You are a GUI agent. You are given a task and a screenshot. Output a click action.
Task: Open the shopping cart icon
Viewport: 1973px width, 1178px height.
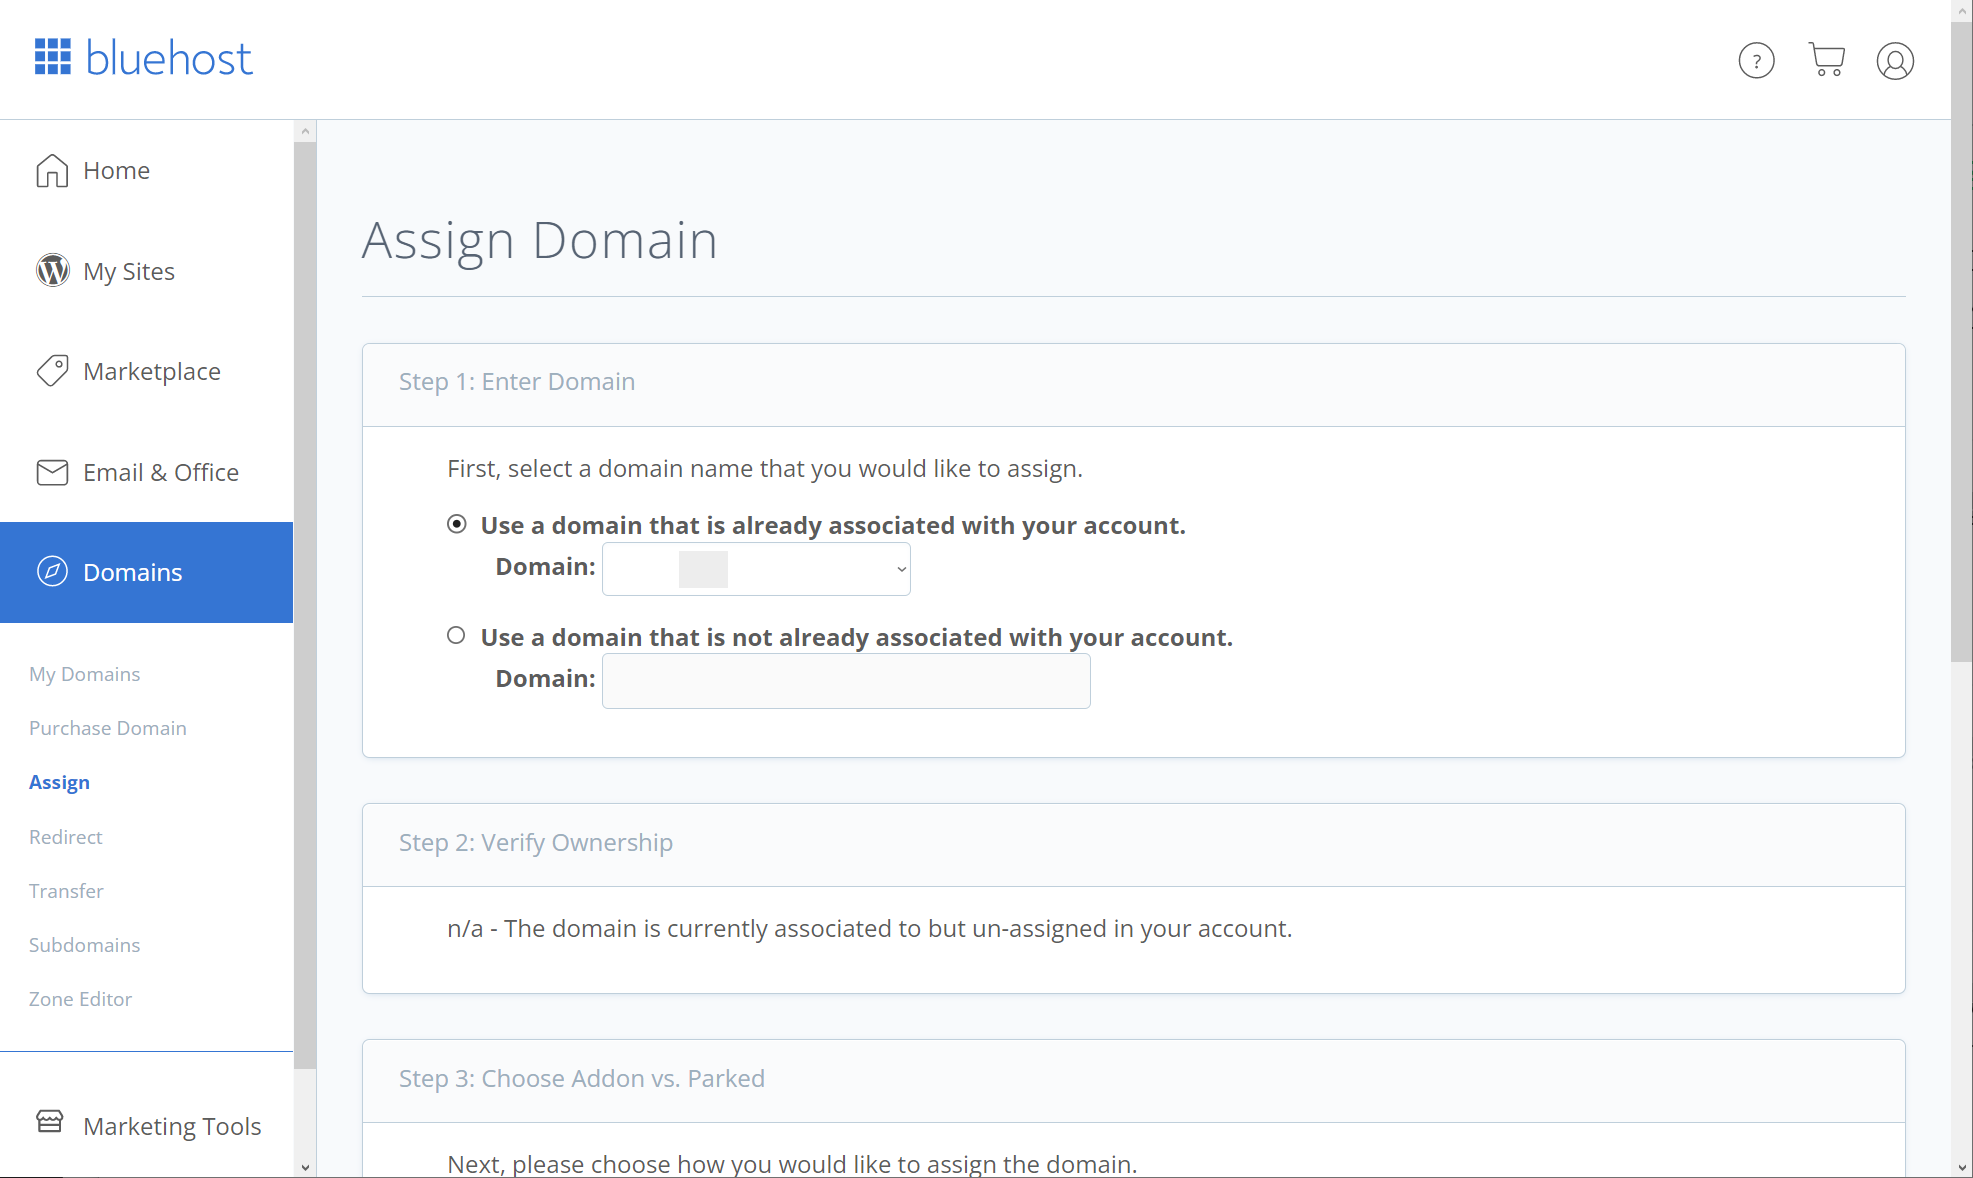coord(1827,60)
